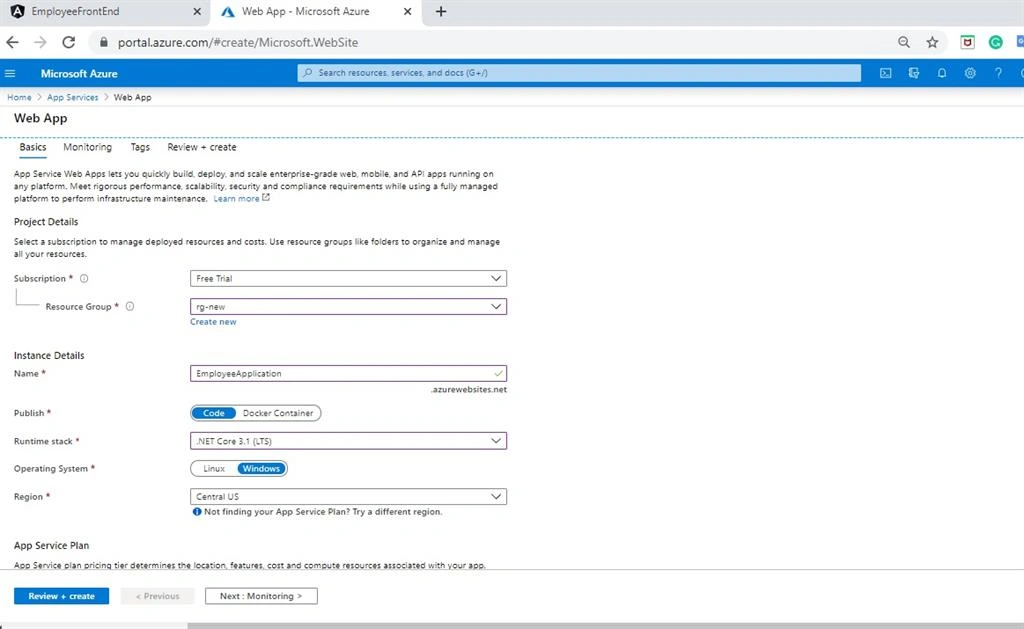The image size is (1024, 629).
Task: Click Create new resource group link
Action: pos(213,322)
